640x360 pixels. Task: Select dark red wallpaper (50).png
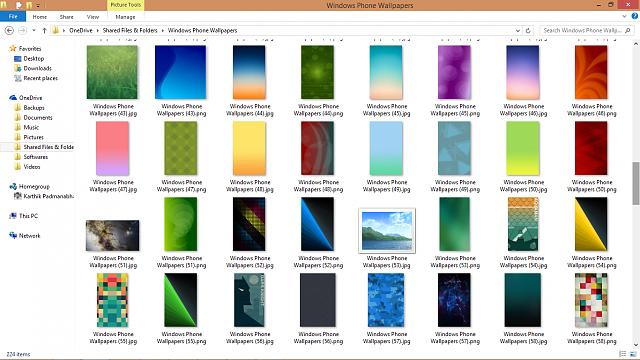point(591,148)
